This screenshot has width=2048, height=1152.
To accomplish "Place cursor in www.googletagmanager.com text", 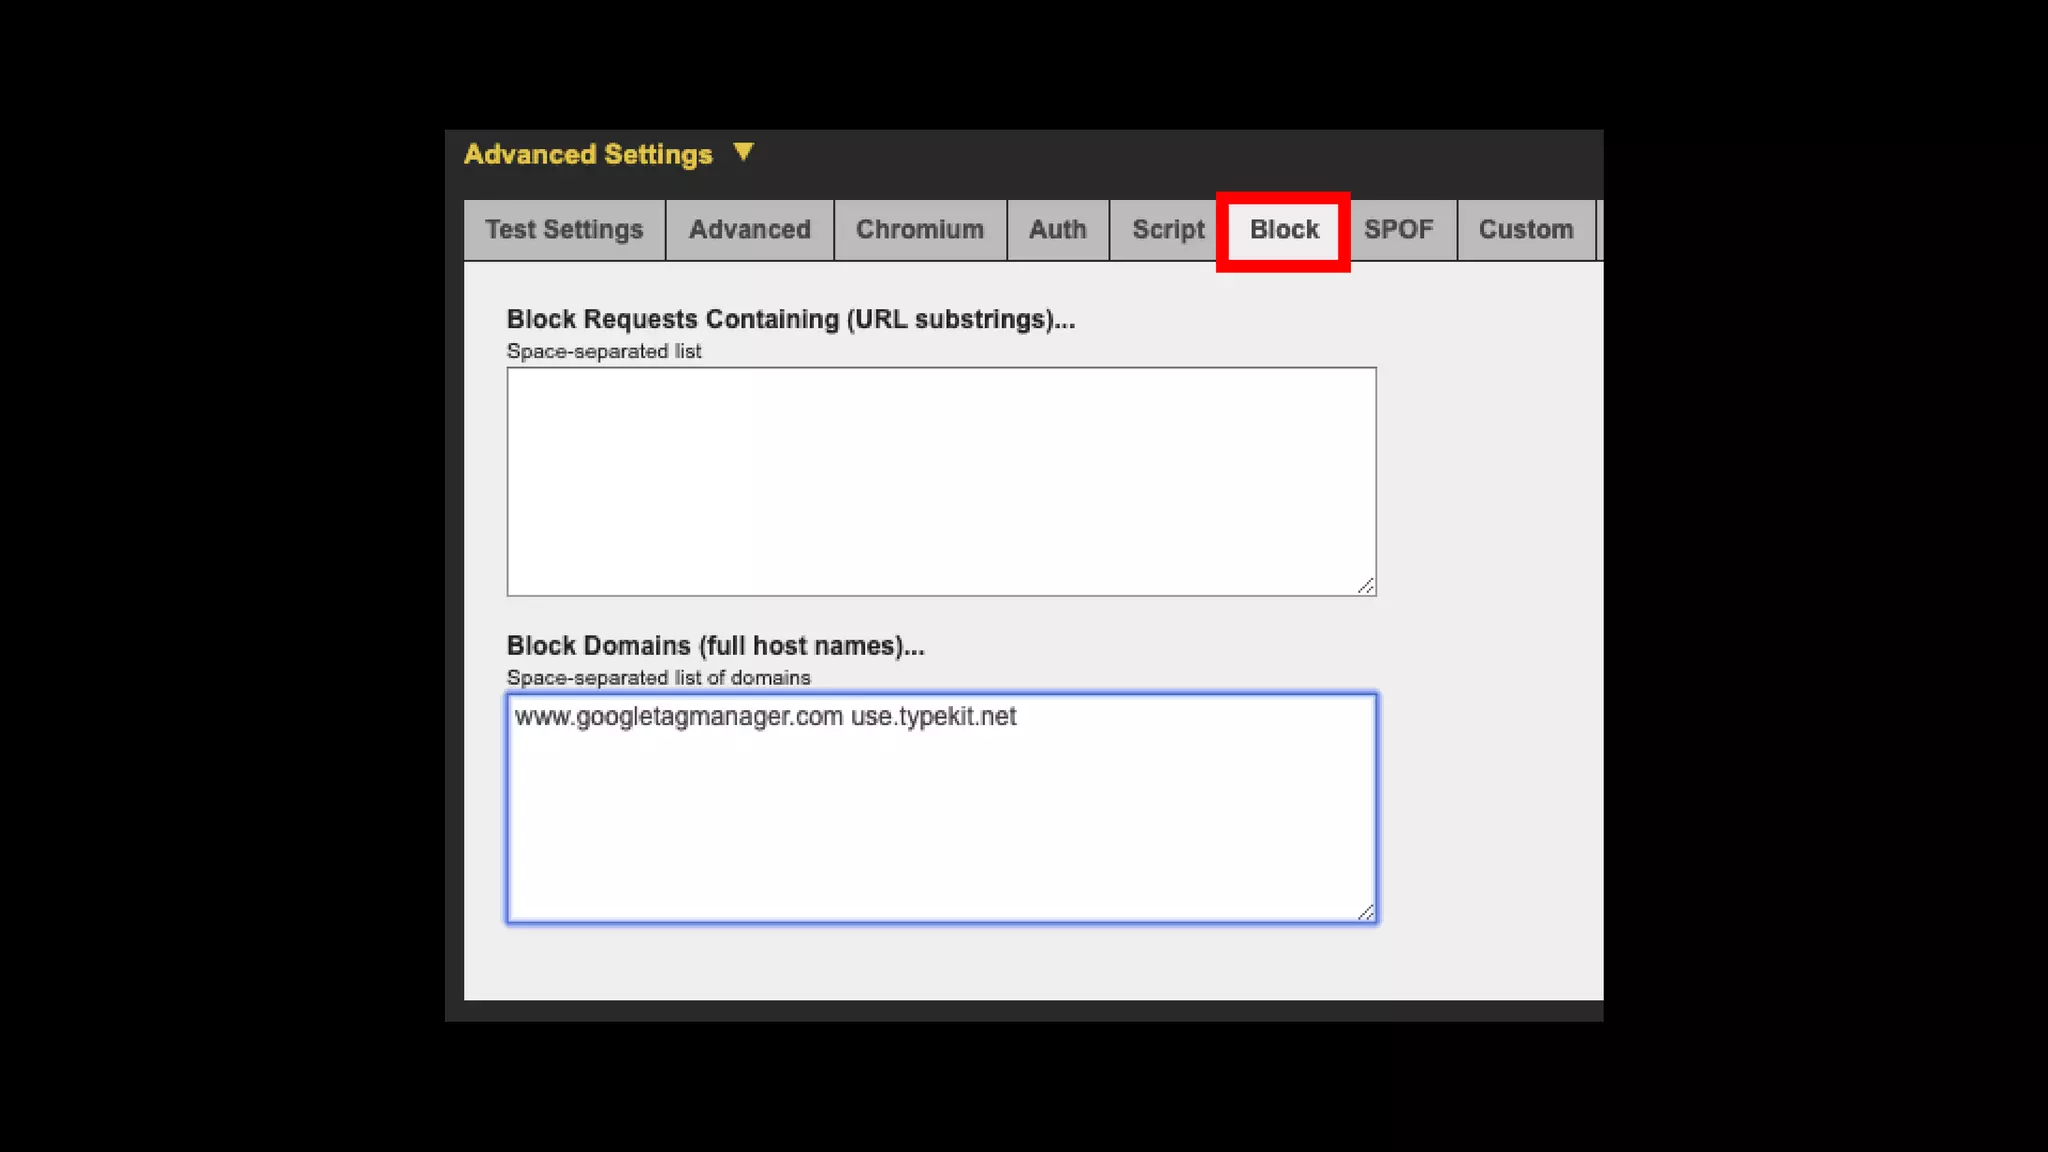I will click(x=678, y=717).
